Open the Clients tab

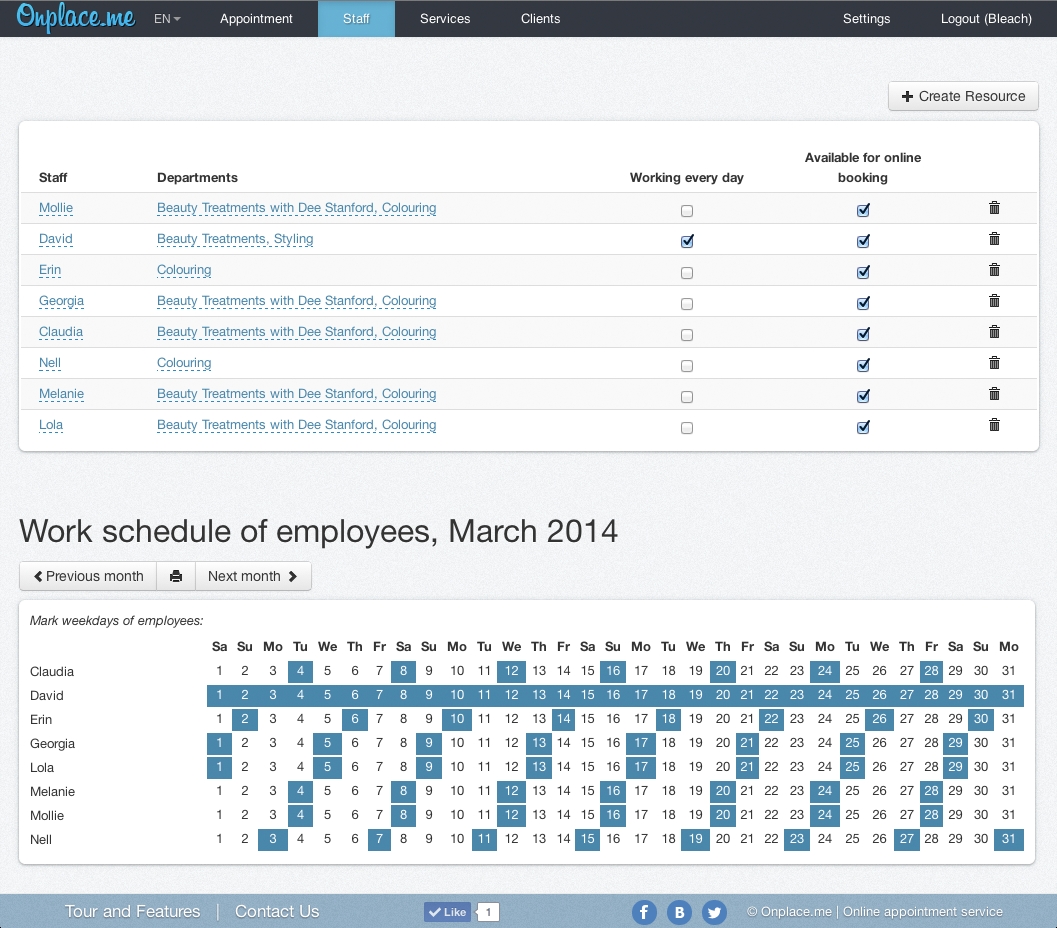click(x=541, y=19)
